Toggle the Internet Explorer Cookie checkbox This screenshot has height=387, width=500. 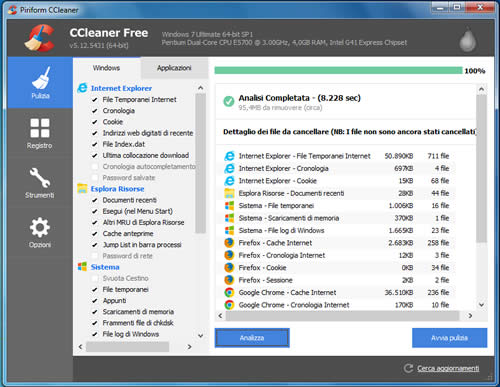pyautogui.click(x=95, y=122)
